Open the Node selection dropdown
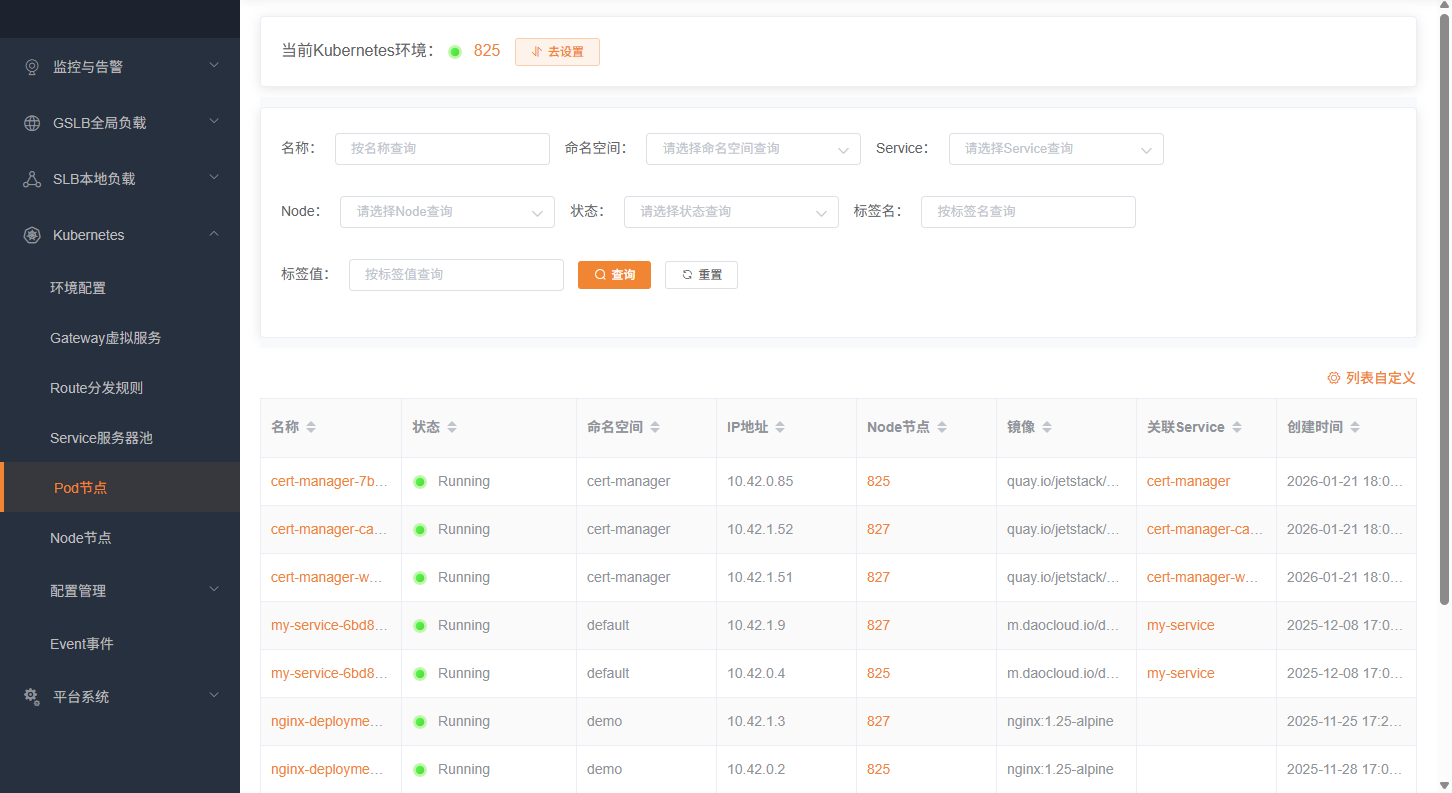 [446, 212]
